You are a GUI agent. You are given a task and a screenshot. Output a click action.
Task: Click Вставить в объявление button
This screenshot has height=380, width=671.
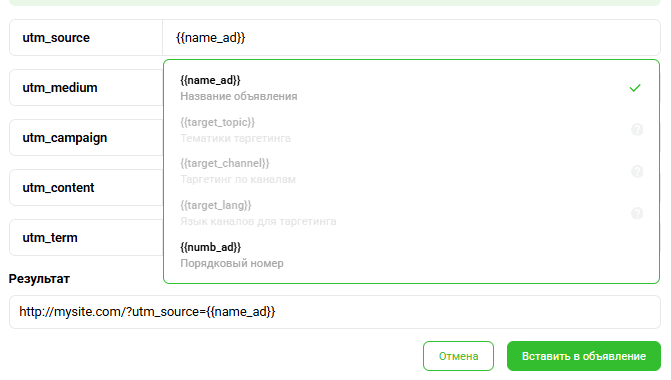pos(584,356)
